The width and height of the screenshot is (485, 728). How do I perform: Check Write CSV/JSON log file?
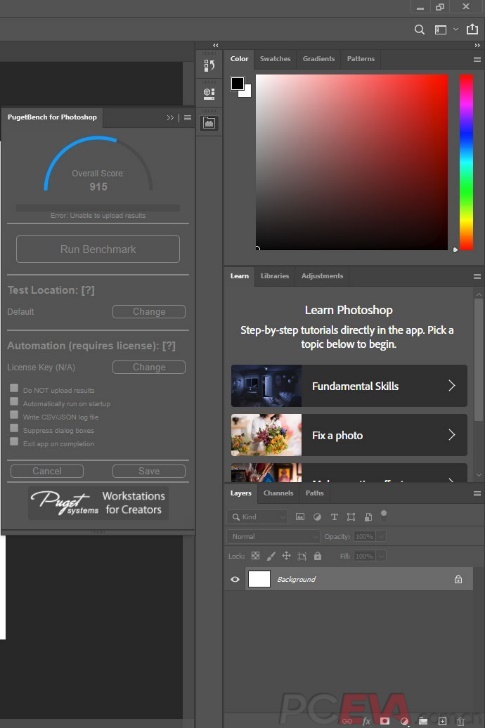(14, 415)
